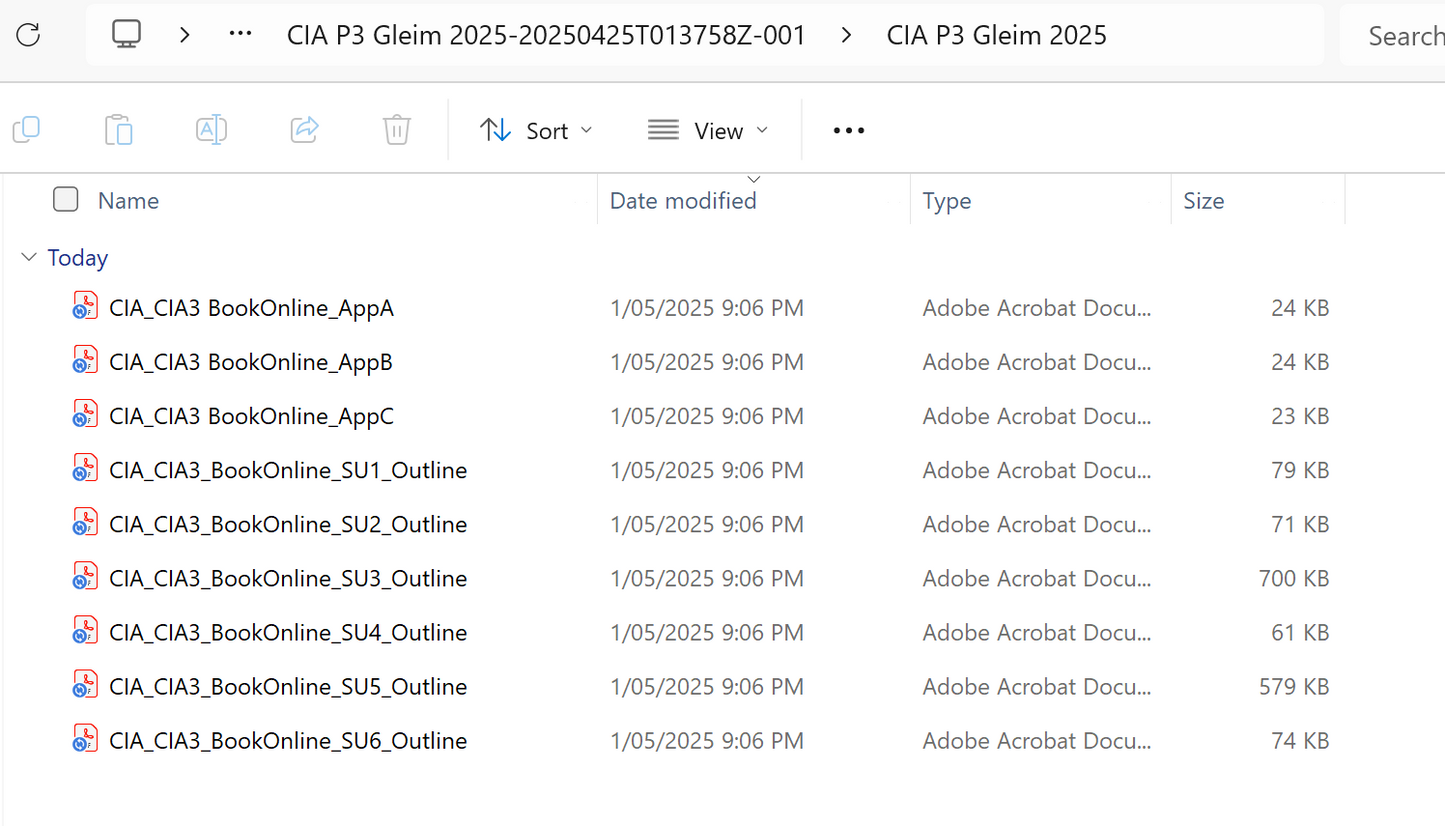The image size is (1445, 826).
Task: Click the Date modified column header
Action: [x=683, y=201]
